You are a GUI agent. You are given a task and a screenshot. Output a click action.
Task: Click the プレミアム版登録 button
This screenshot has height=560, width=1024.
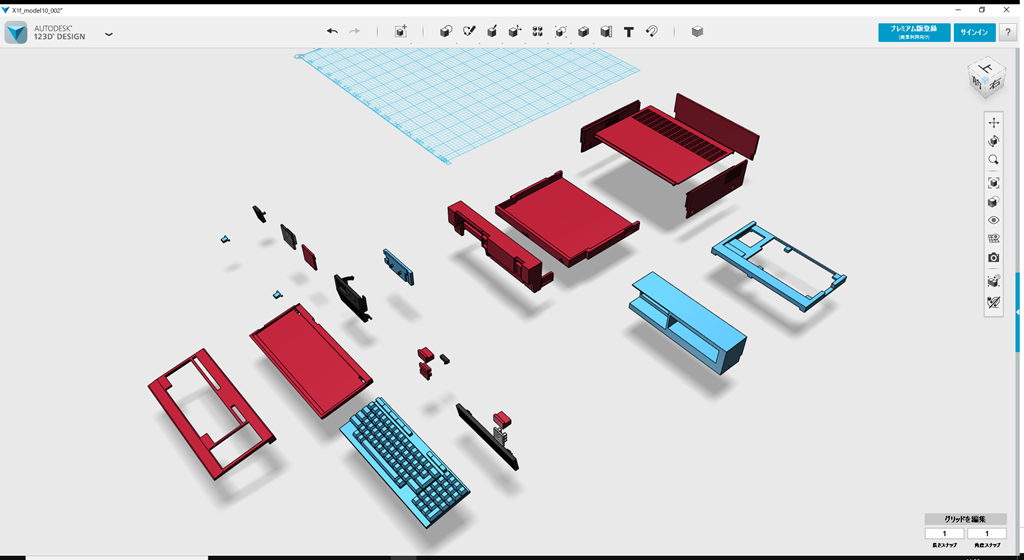click(x=914, y=33)
